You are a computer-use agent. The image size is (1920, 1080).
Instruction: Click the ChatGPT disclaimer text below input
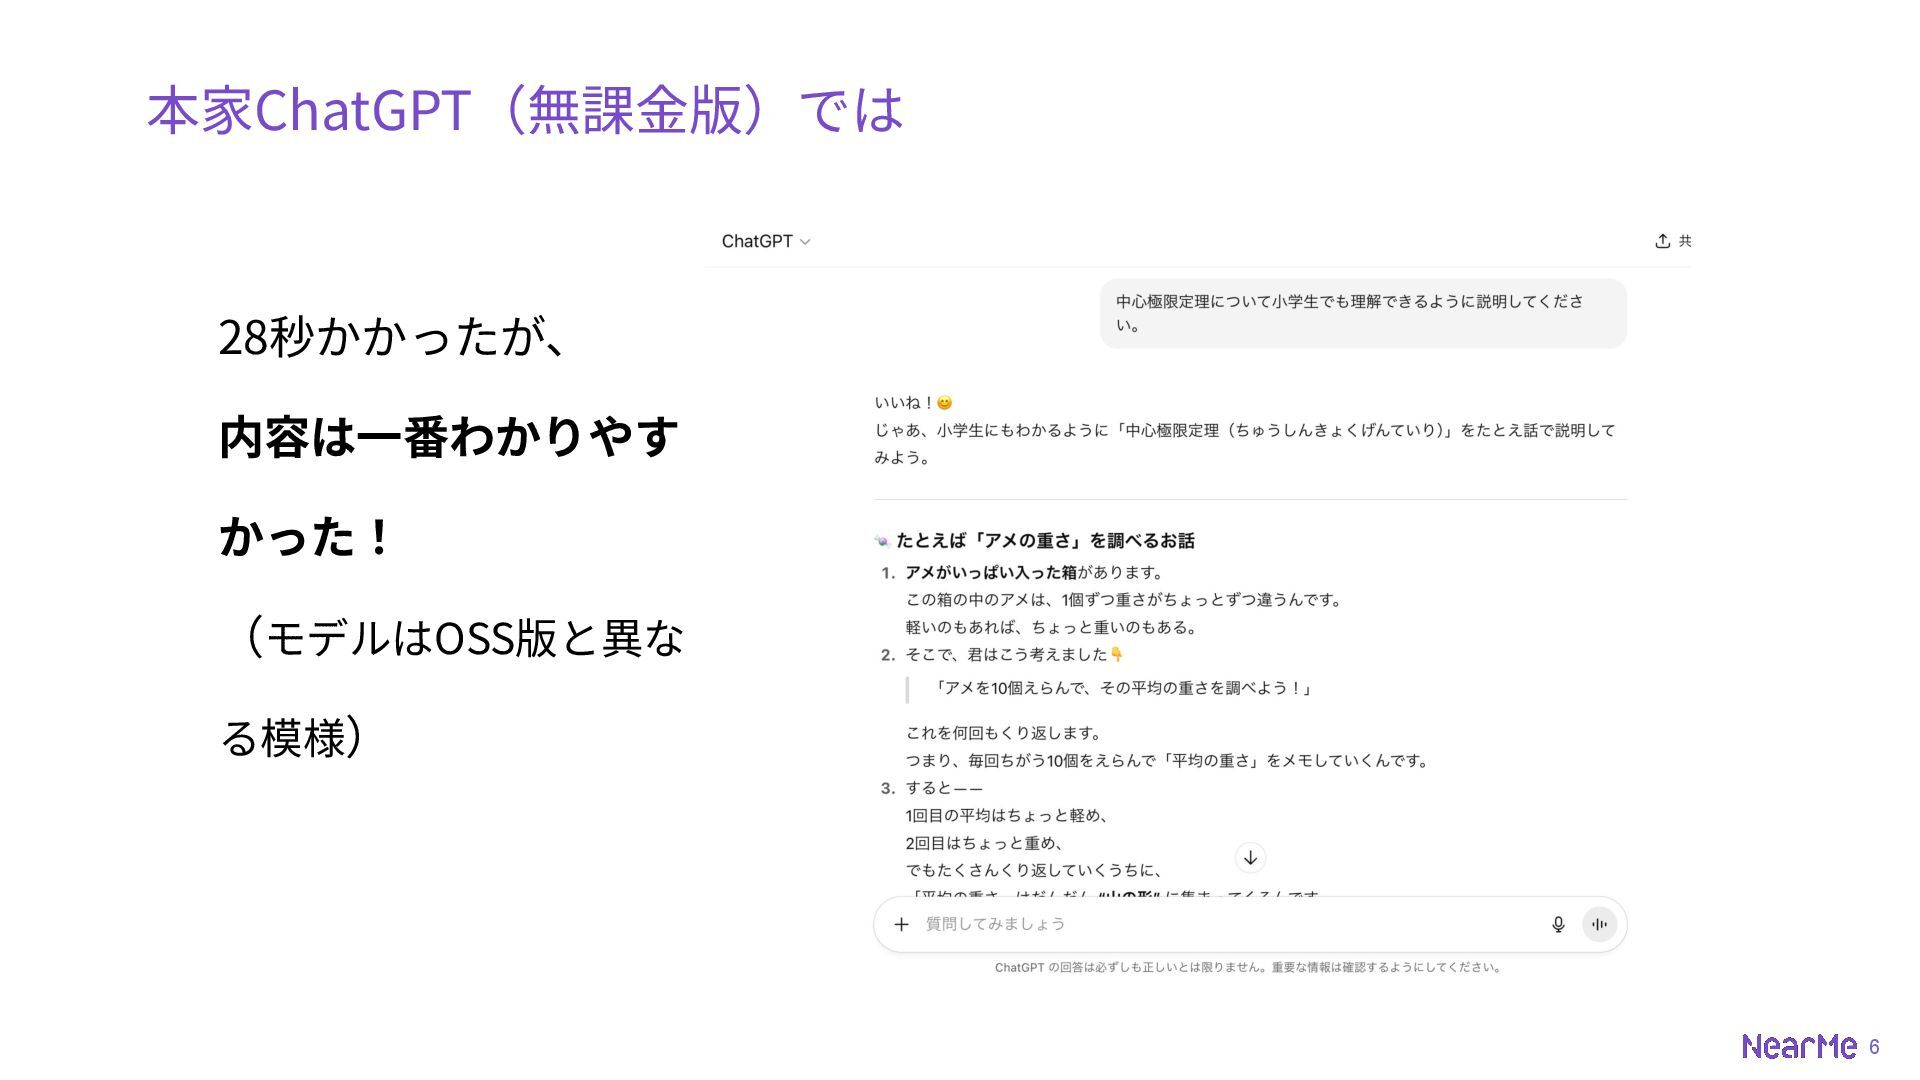point(1247,967)
